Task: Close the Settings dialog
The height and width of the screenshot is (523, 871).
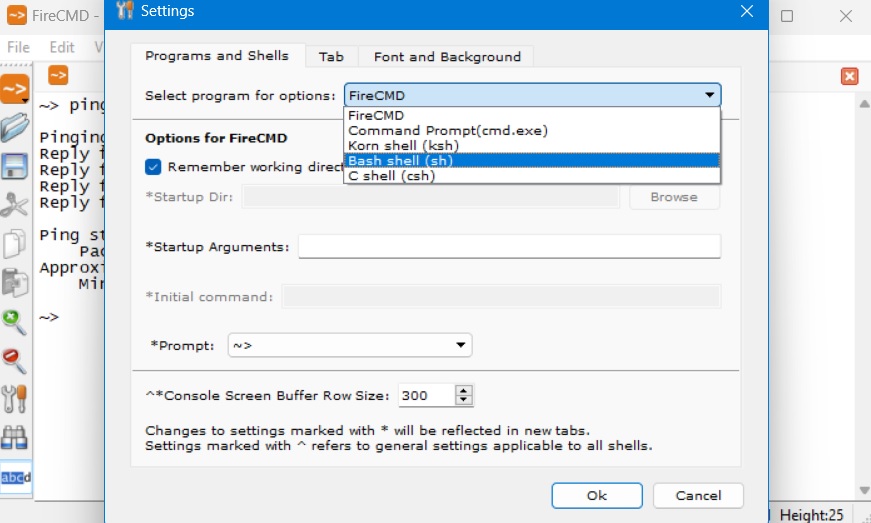Action: [747, 11]
